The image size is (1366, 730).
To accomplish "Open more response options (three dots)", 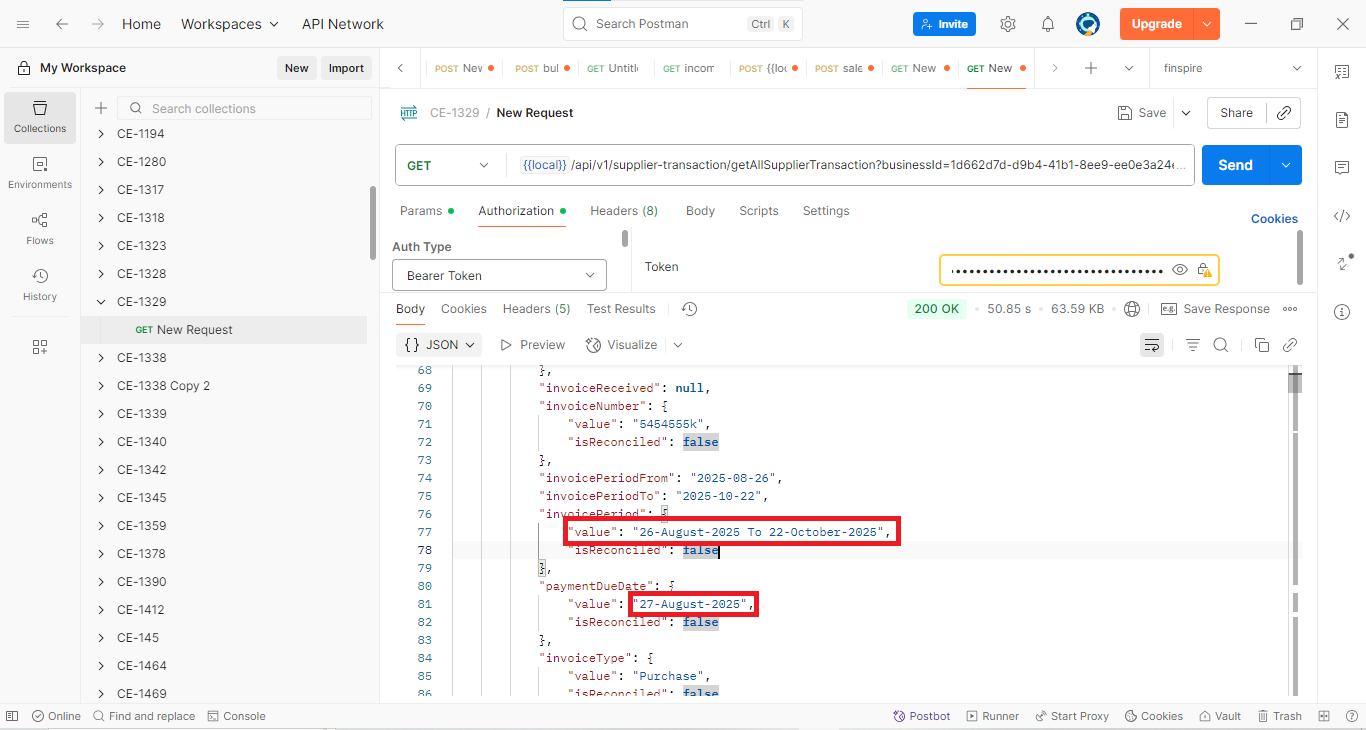I will (x=1290, y=309).
